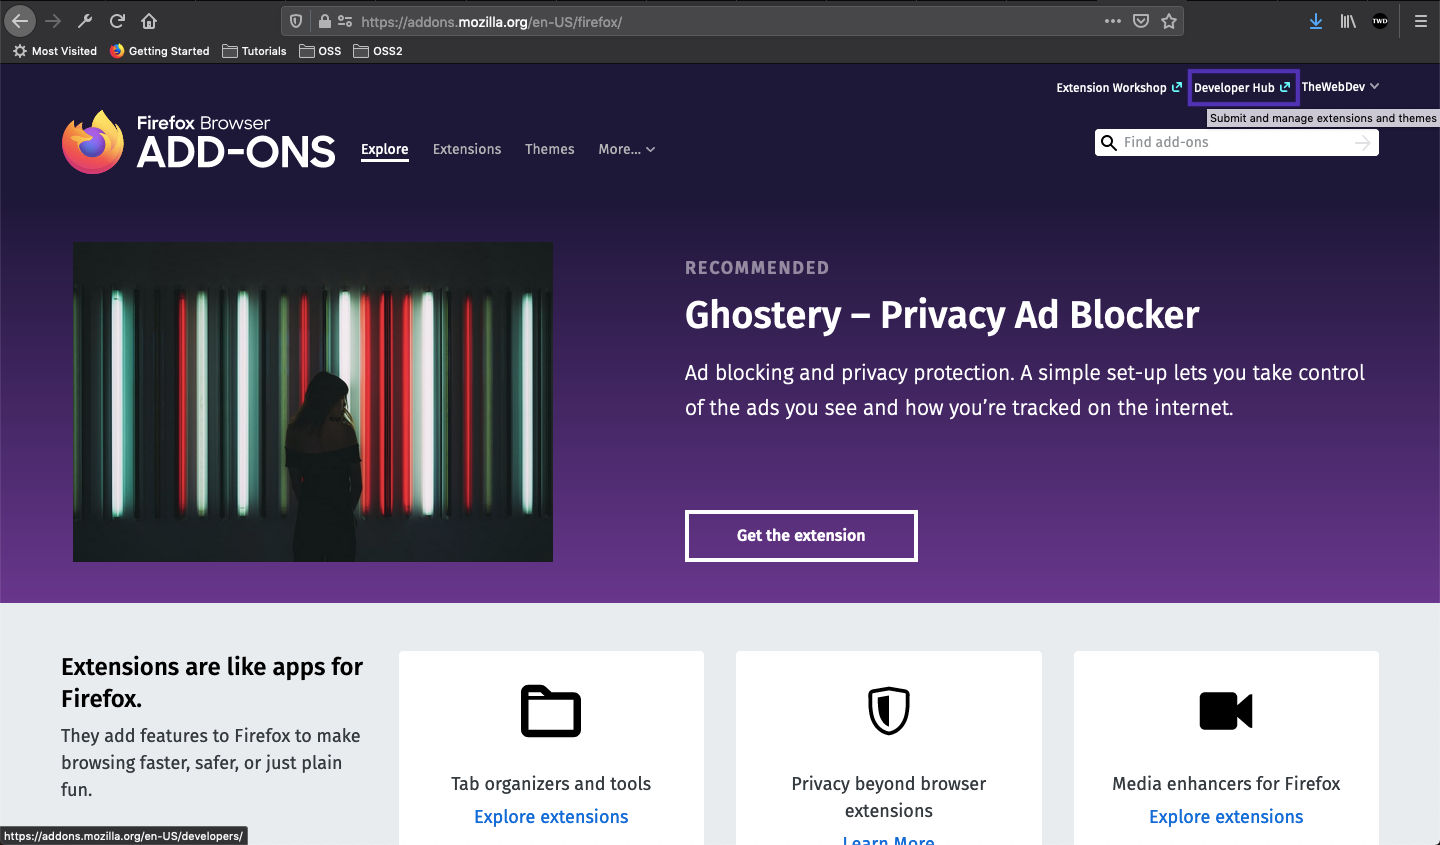This screenshot has height=845, width=1440.
Task: Submit the search with the arrow icon
Action: pos(1362,143)
